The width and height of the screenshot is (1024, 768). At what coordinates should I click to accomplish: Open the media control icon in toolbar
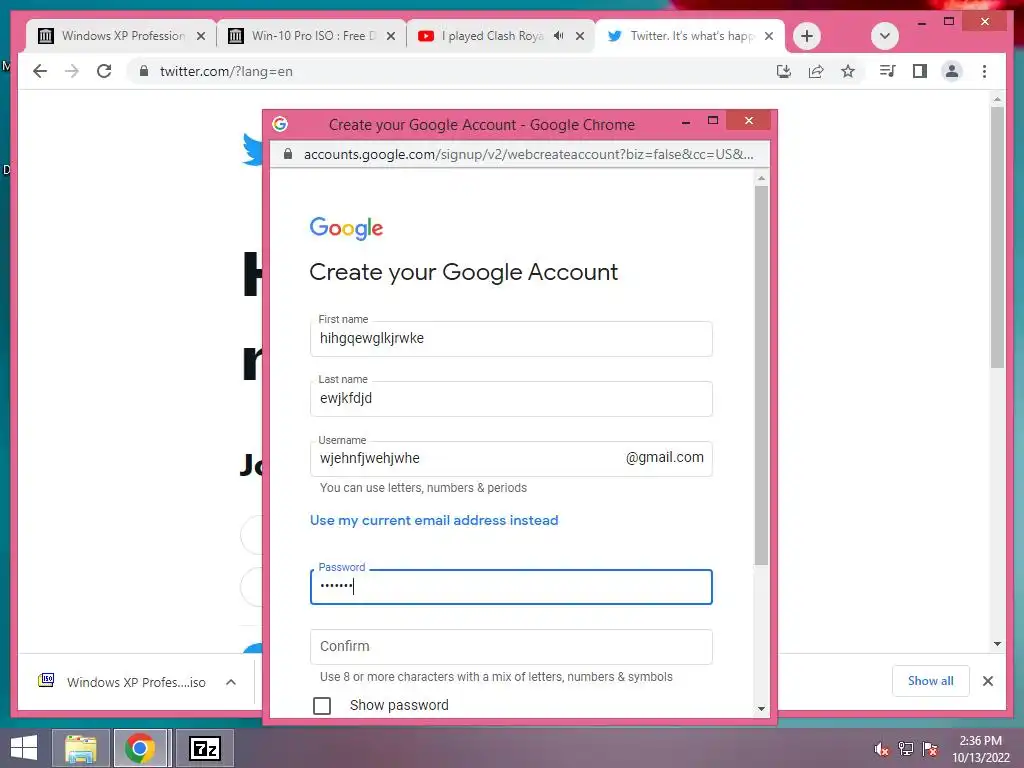[x=887, y=71]
